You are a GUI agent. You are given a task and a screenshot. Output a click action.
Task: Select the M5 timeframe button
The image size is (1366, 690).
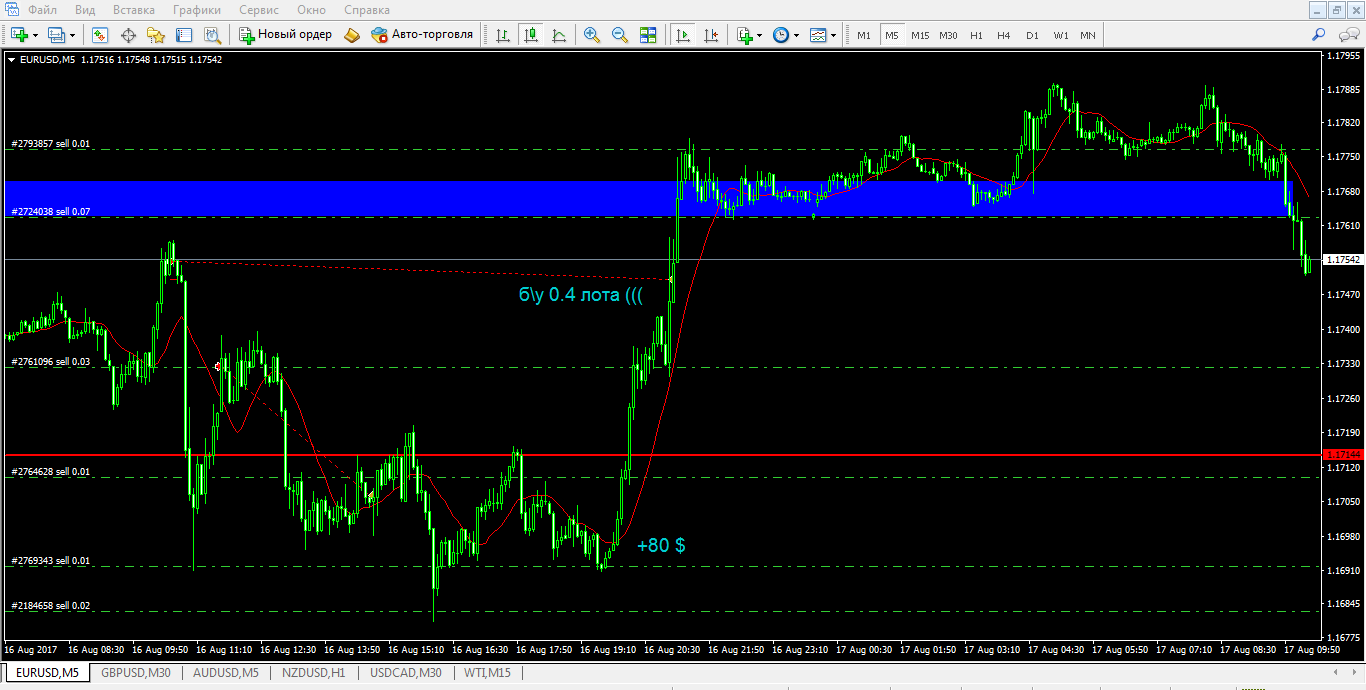[892, 35]
